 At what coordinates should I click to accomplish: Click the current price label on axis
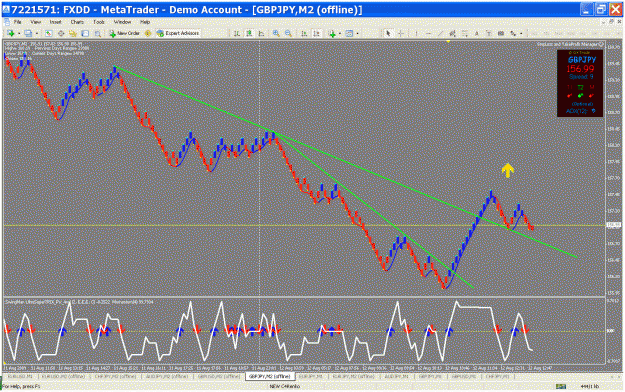point(613,225)
